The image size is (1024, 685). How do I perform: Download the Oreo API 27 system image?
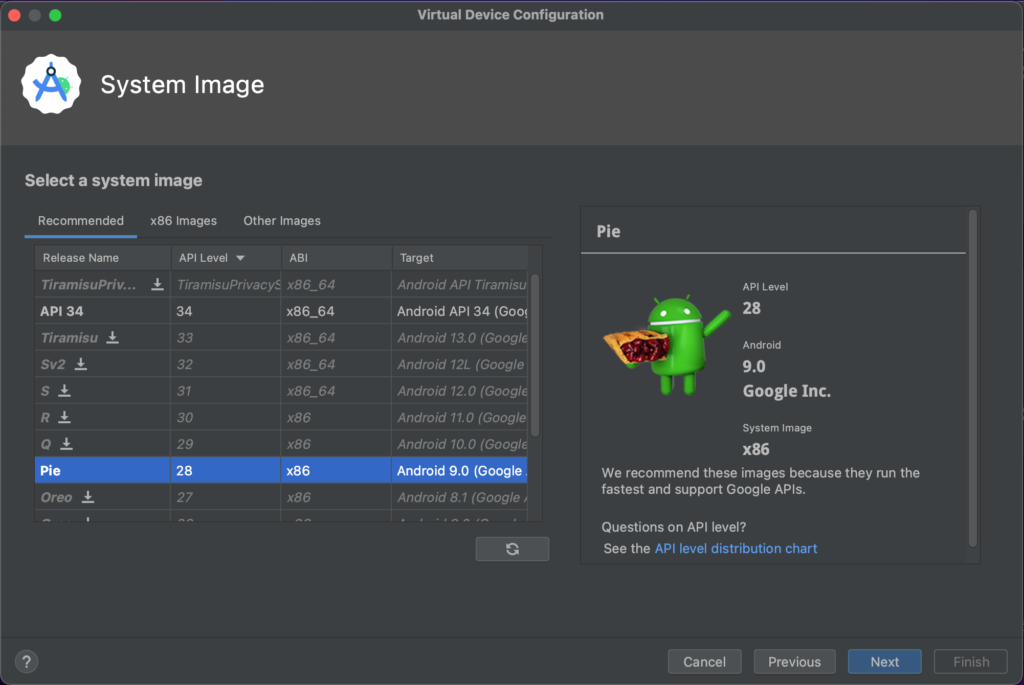tap(88, 497)
